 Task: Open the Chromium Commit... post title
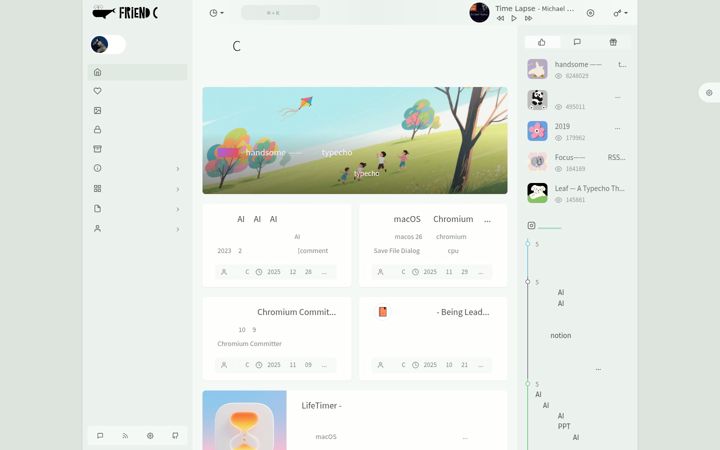click(x=297, y=312)
